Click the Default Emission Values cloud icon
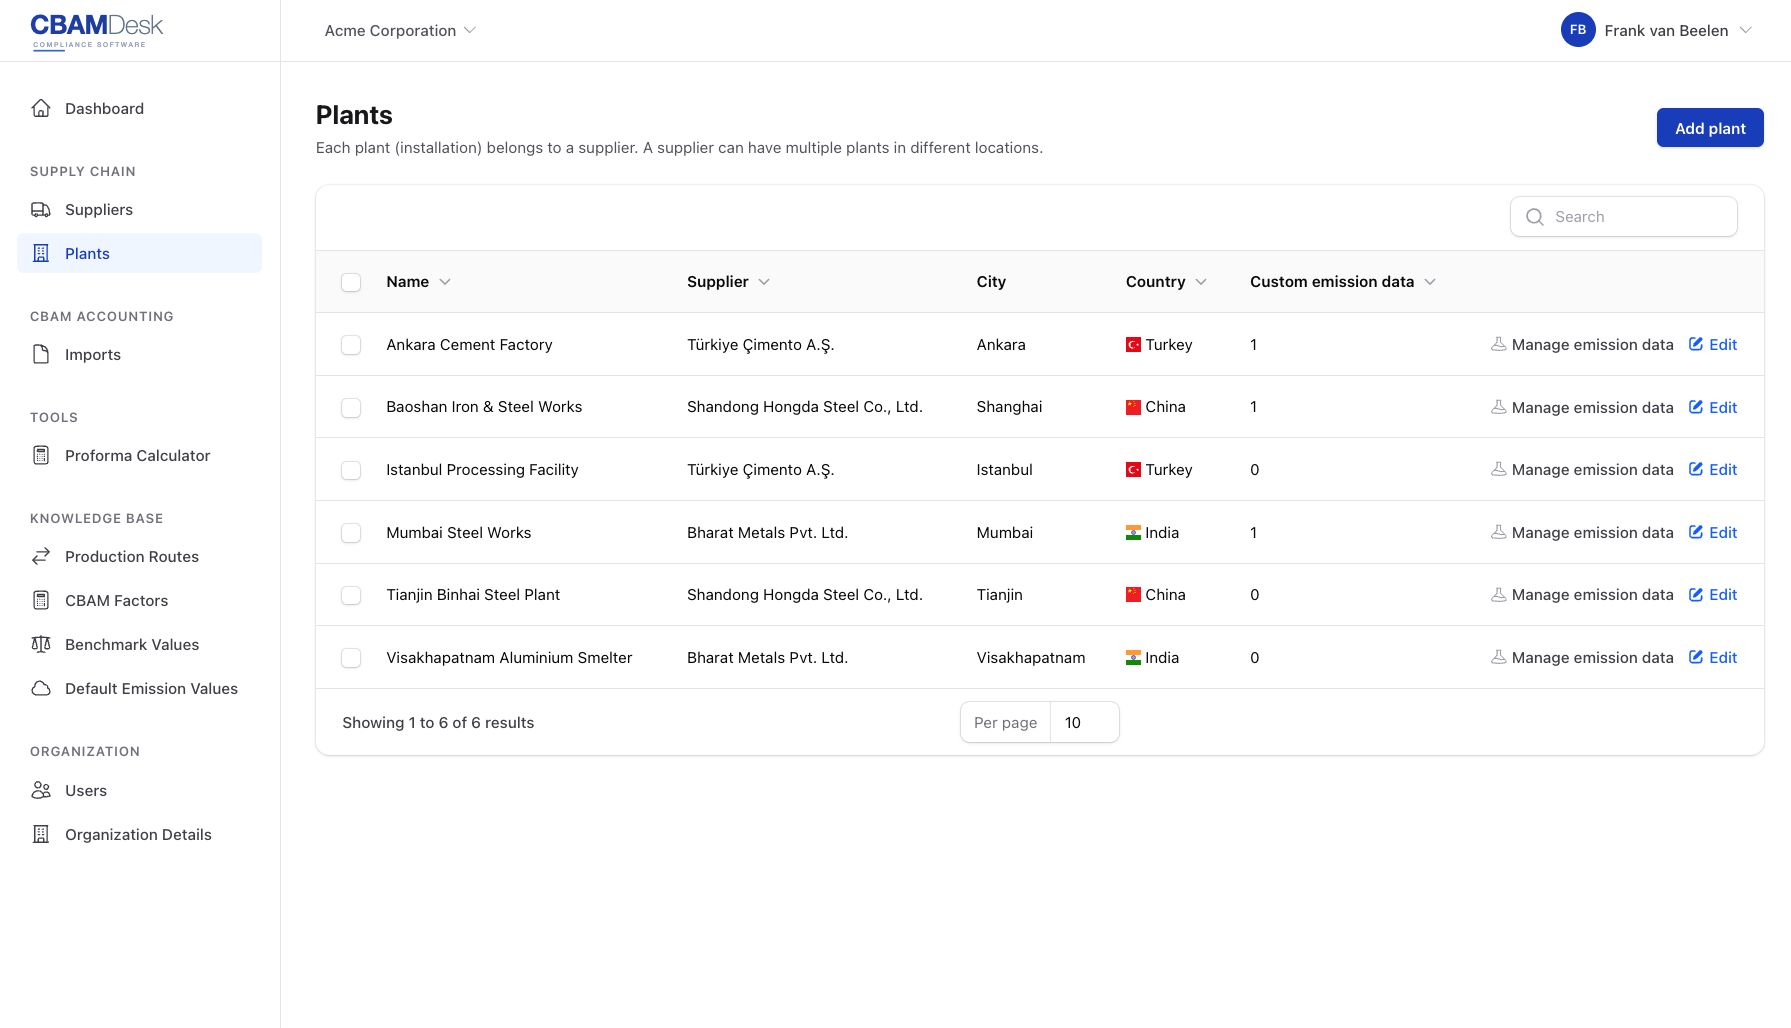 click(40, 688)
